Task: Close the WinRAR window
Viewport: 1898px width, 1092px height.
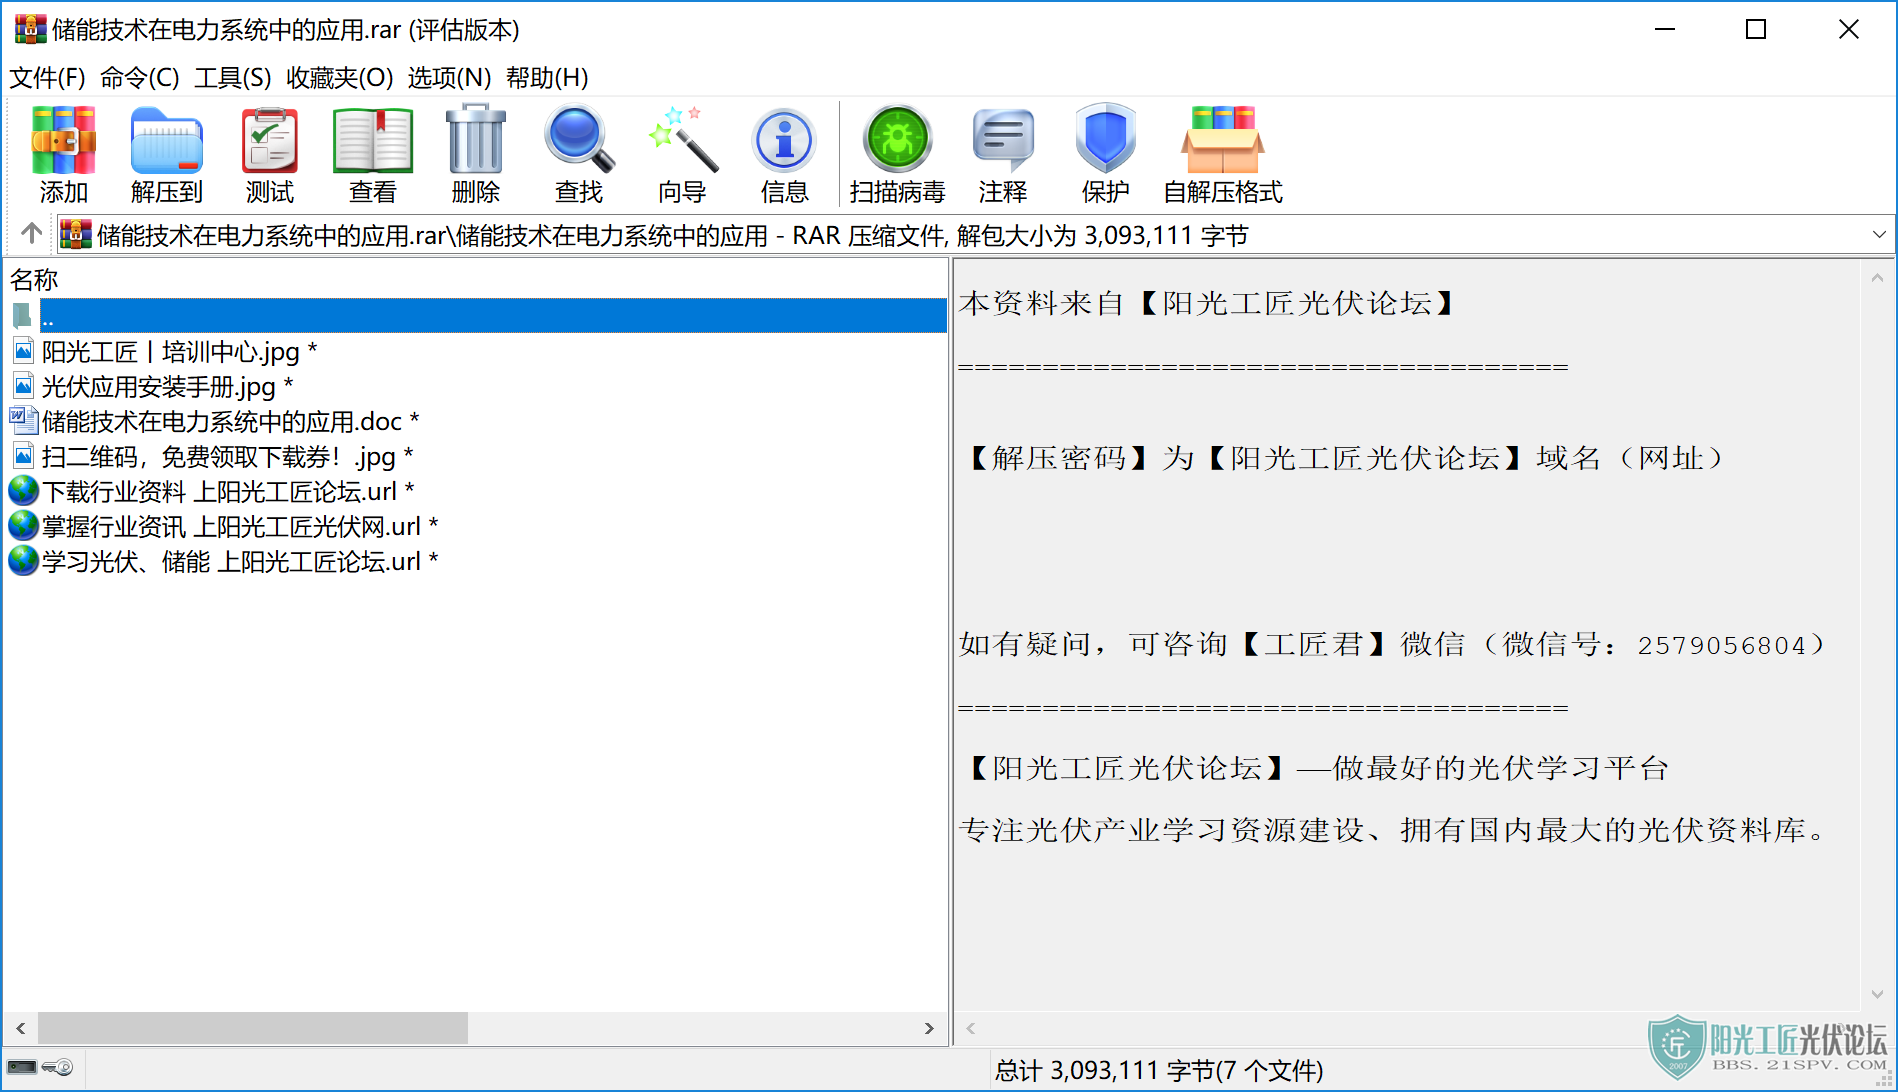Action: tap(1849, 29)
